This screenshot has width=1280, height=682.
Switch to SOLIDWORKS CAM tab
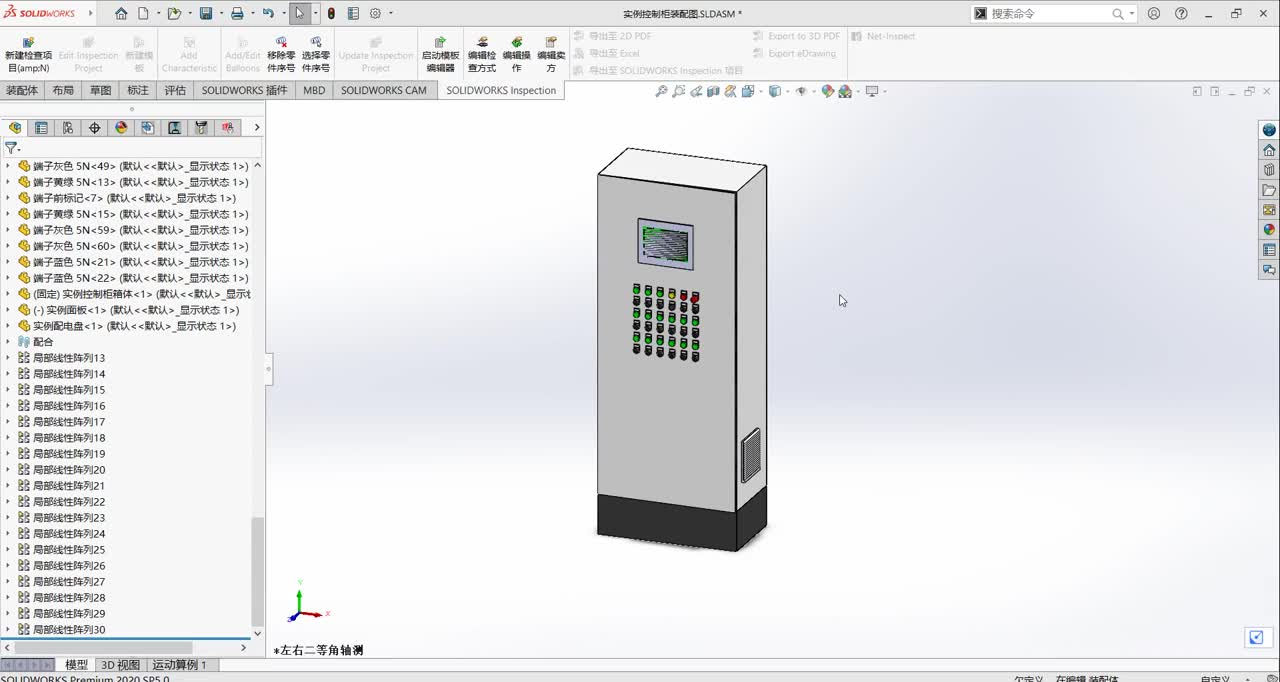pos(383,90)
